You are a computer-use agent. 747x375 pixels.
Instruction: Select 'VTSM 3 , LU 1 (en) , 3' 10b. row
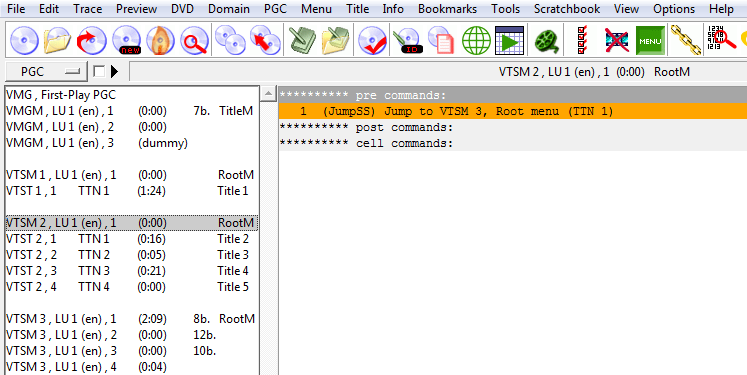(x=132, y=351)
